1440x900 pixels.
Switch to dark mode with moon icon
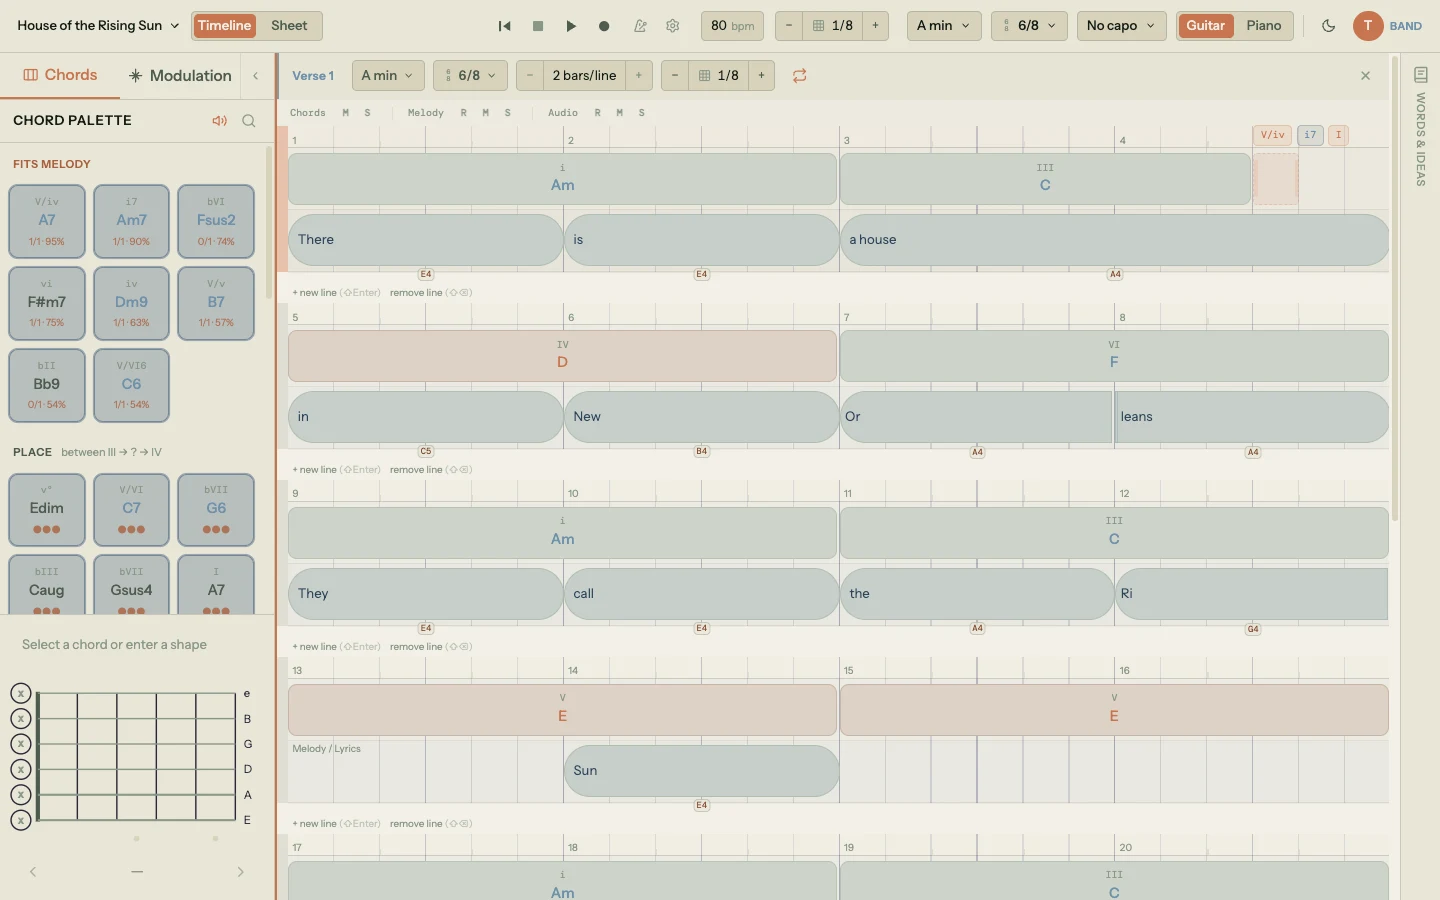coord(1329,26)
